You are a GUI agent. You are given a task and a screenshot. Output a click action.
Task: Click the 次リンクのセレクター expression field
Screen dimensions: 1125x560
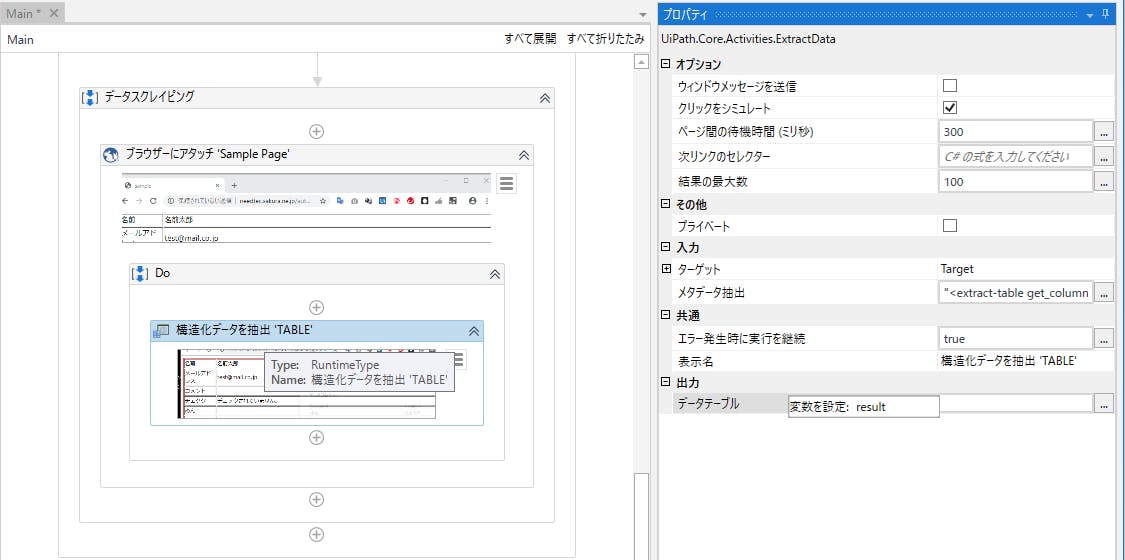pos(1015,156)
